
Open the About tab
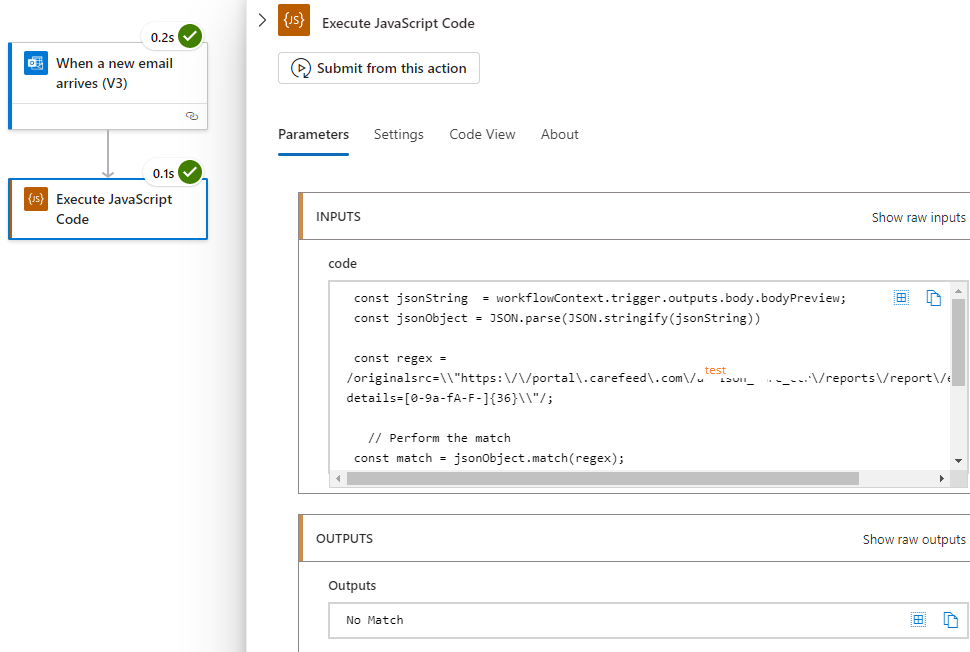click(559, 134)
